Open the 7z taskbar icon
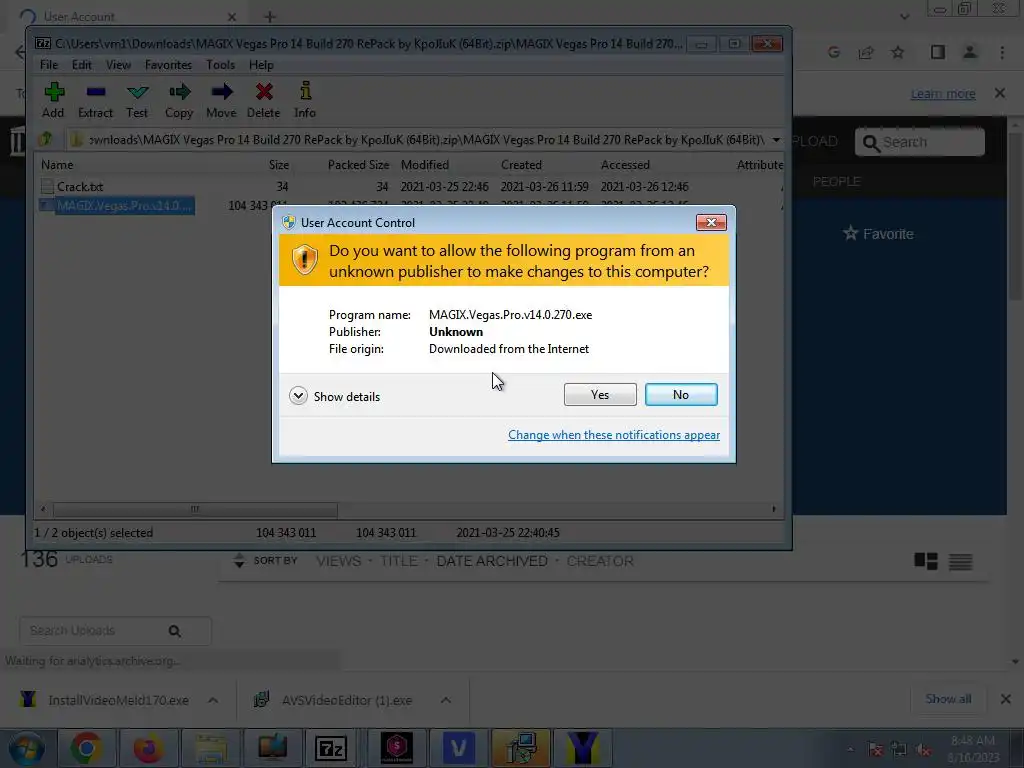The height and width of the screenshot is (768, 1024). 331,748
